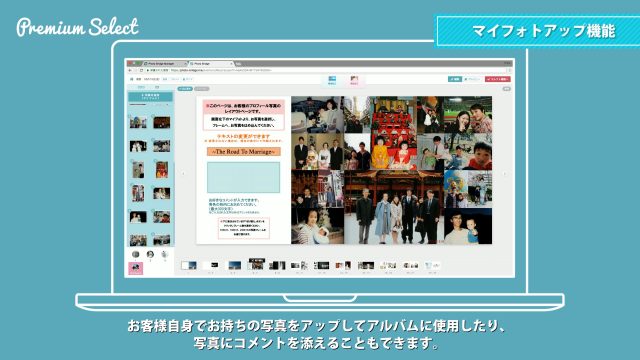The image size is (640, 360).
Task: Select the active teal pill tab above canvas
Action: coord(185,89)
